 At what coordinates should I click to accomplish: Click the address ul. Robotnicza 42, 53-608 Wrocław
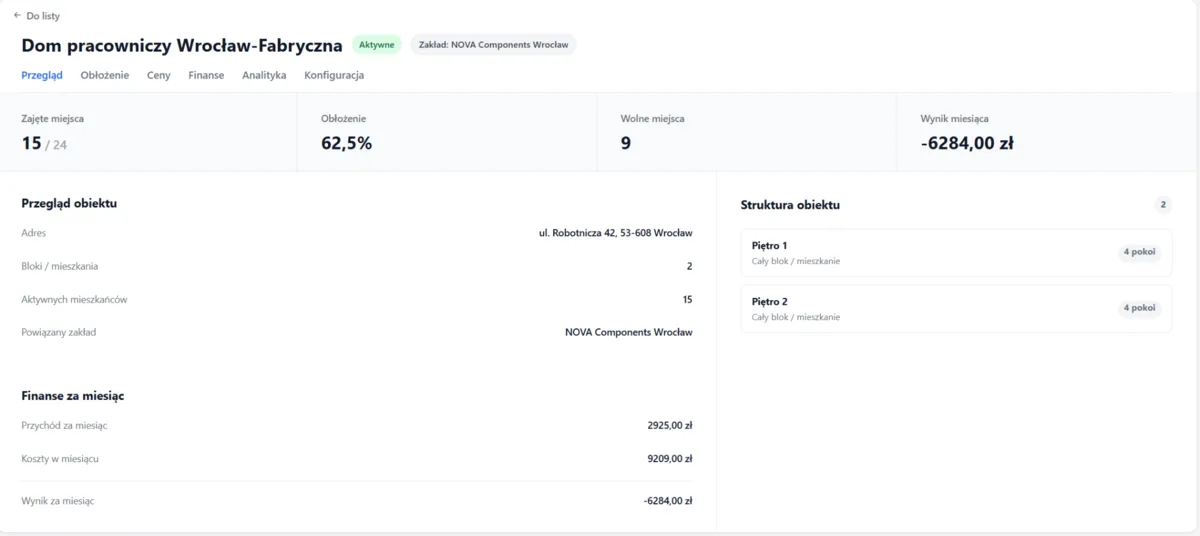point(615,233)
